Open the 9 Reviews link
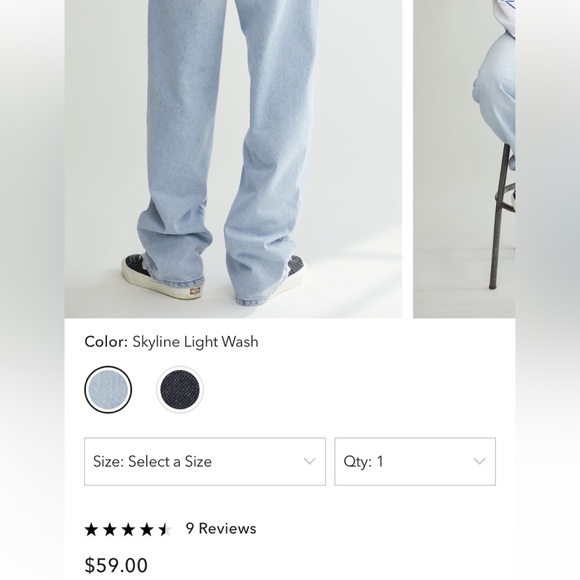 tap(221, 529)
